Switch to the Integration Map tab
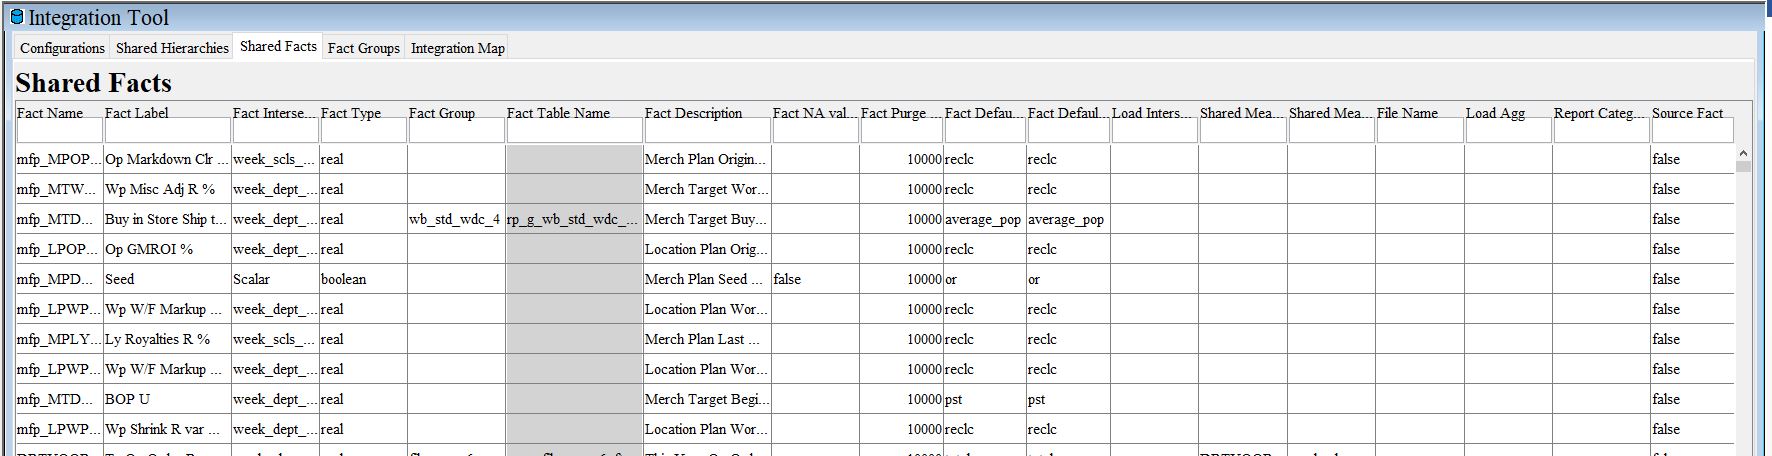 pos(457,48)
